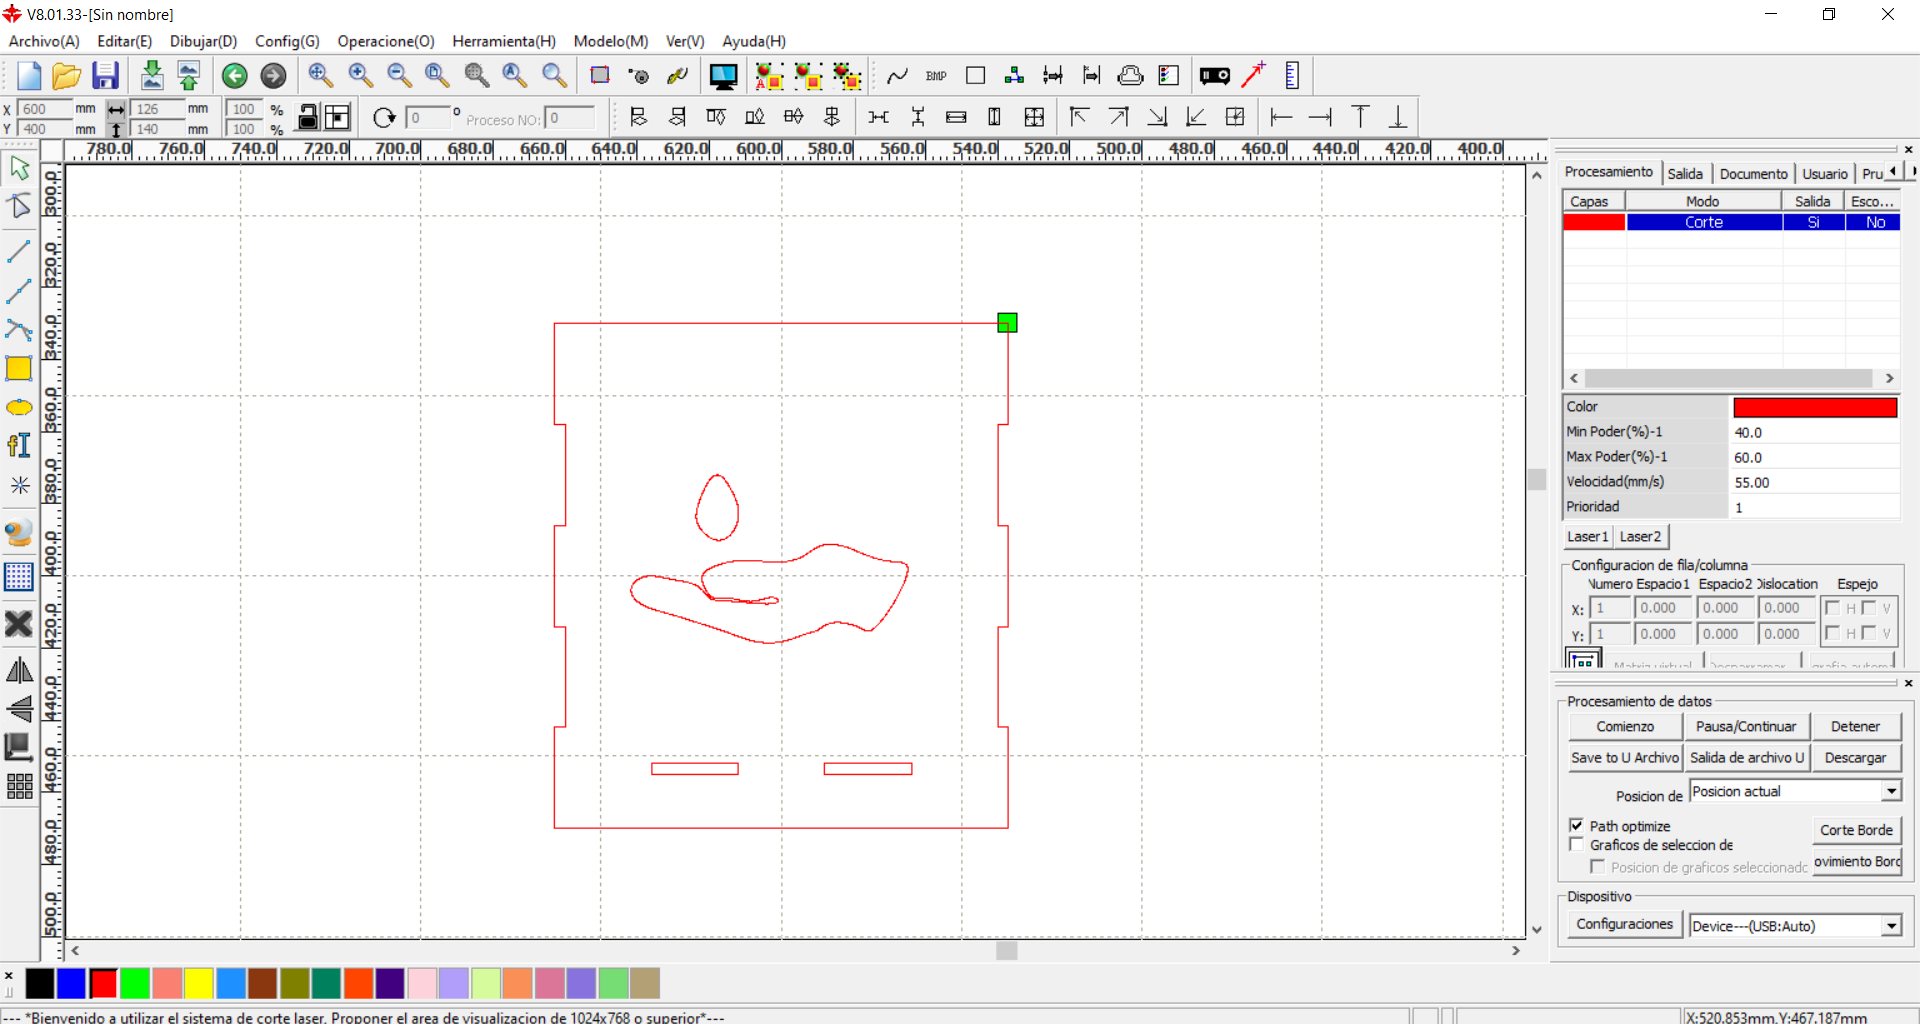Toggle the X row H mirror checkbox
The height and width of the screenshot is (1024, 1920).
1833,608
